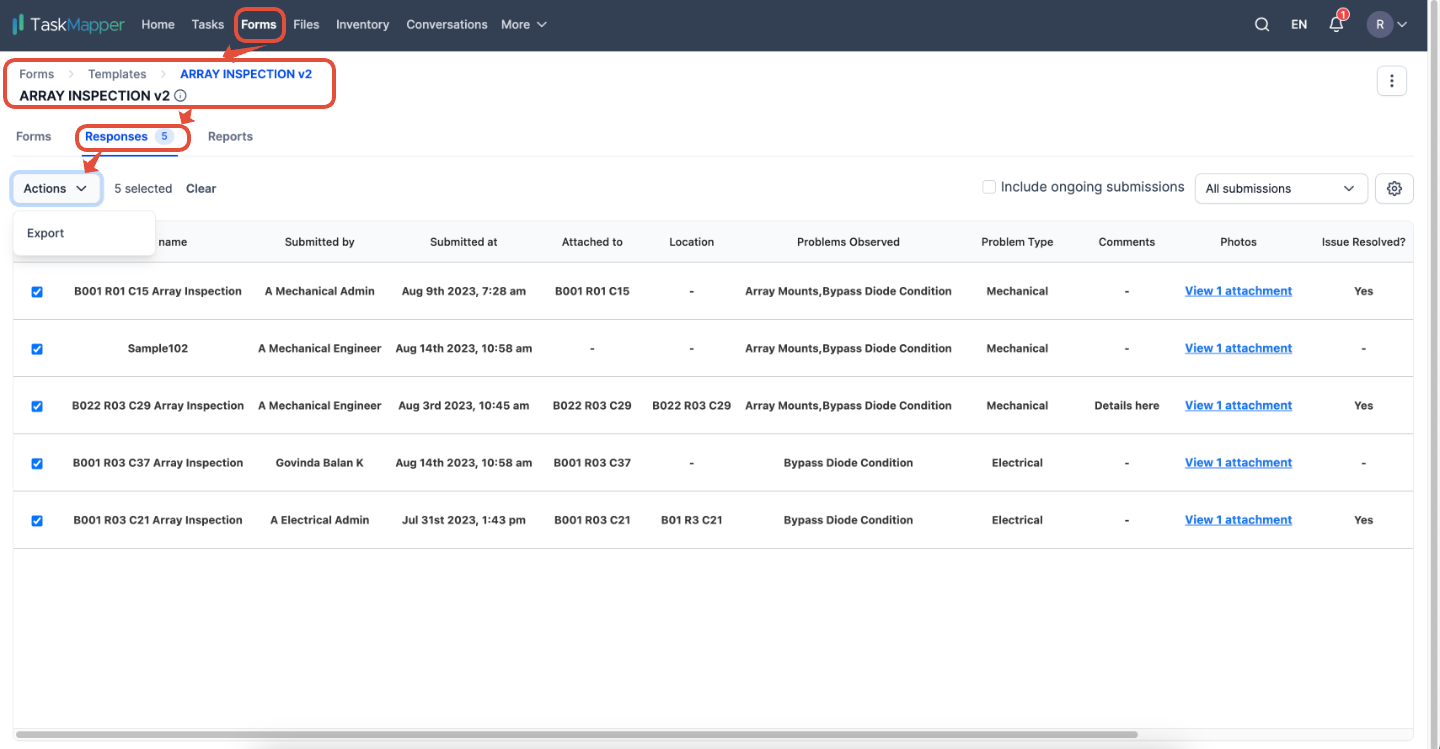Click the horizontal table scrollbar

[x=577, y=734]
